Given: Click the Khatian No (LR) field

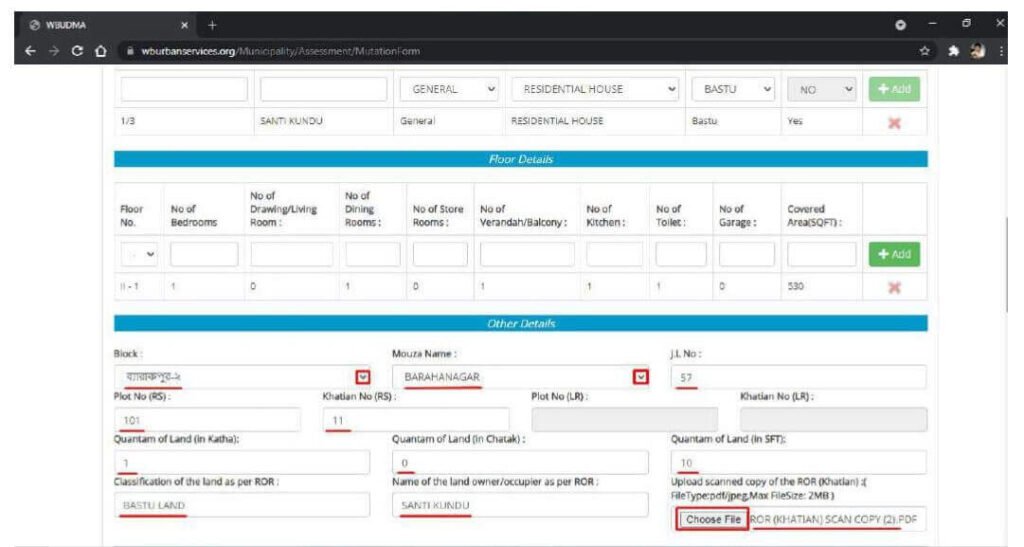Looking at the screenshot, I should (x=833, y=420).
